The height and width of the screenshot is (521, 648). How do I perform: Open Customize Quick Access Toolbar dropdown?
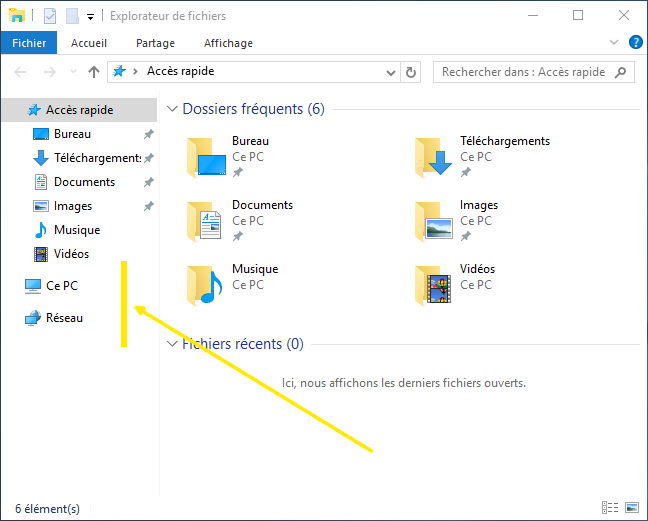(91, 17)
